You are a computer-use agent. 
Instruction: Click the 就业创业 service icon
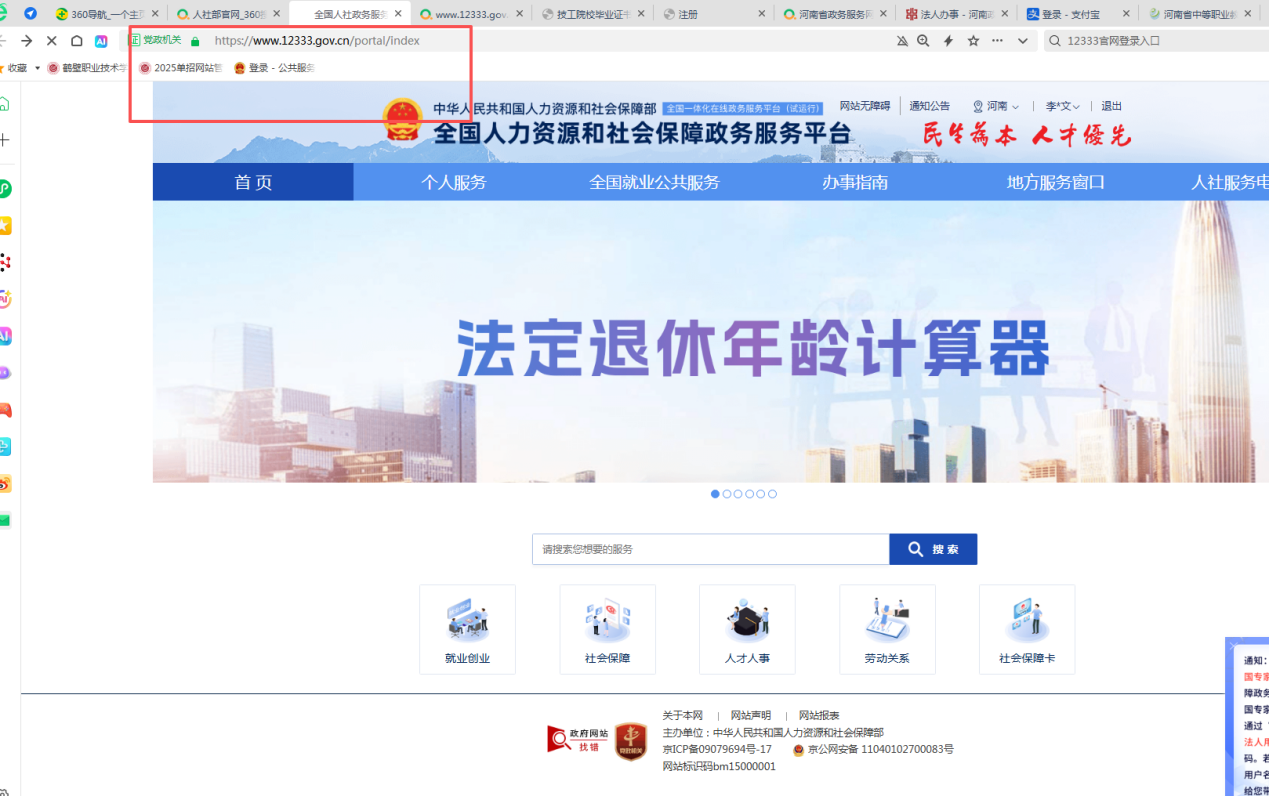click(467, 629)
